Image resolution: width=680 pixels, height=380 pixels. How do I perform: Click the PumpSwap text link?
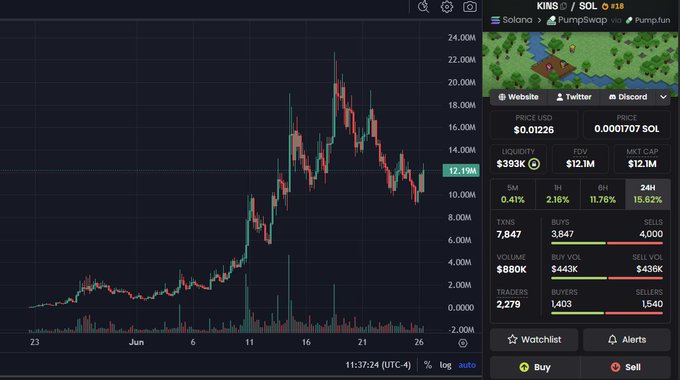(582, 20)
